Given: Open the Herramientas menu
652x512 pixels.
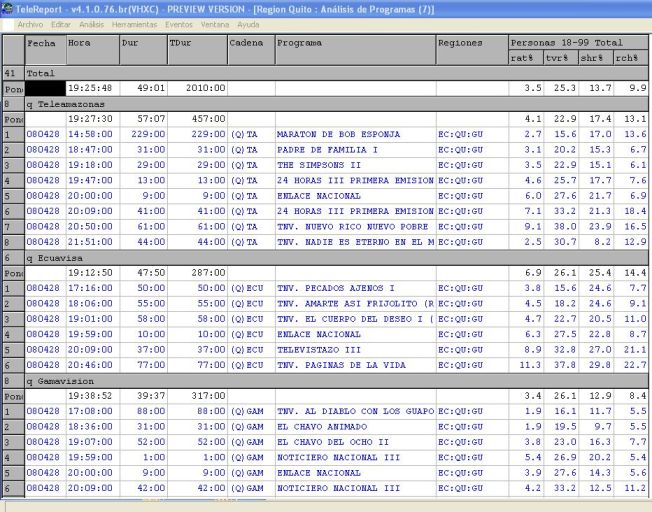Looking at the screenshot, I should point(134,25).
